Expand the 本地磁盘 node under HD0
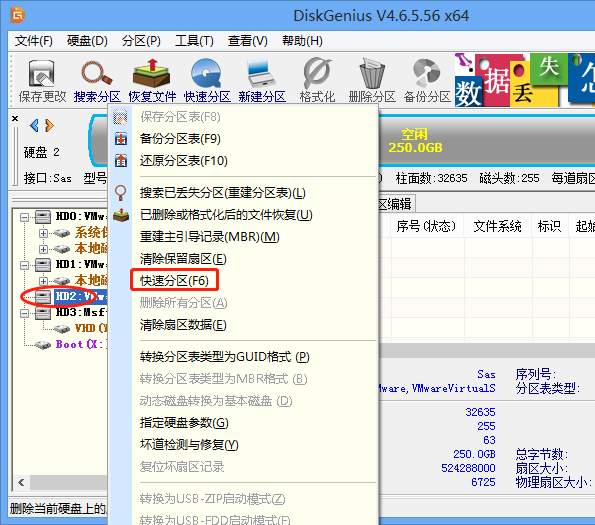This screenshot has width=595, height=525. click(43, 249)
